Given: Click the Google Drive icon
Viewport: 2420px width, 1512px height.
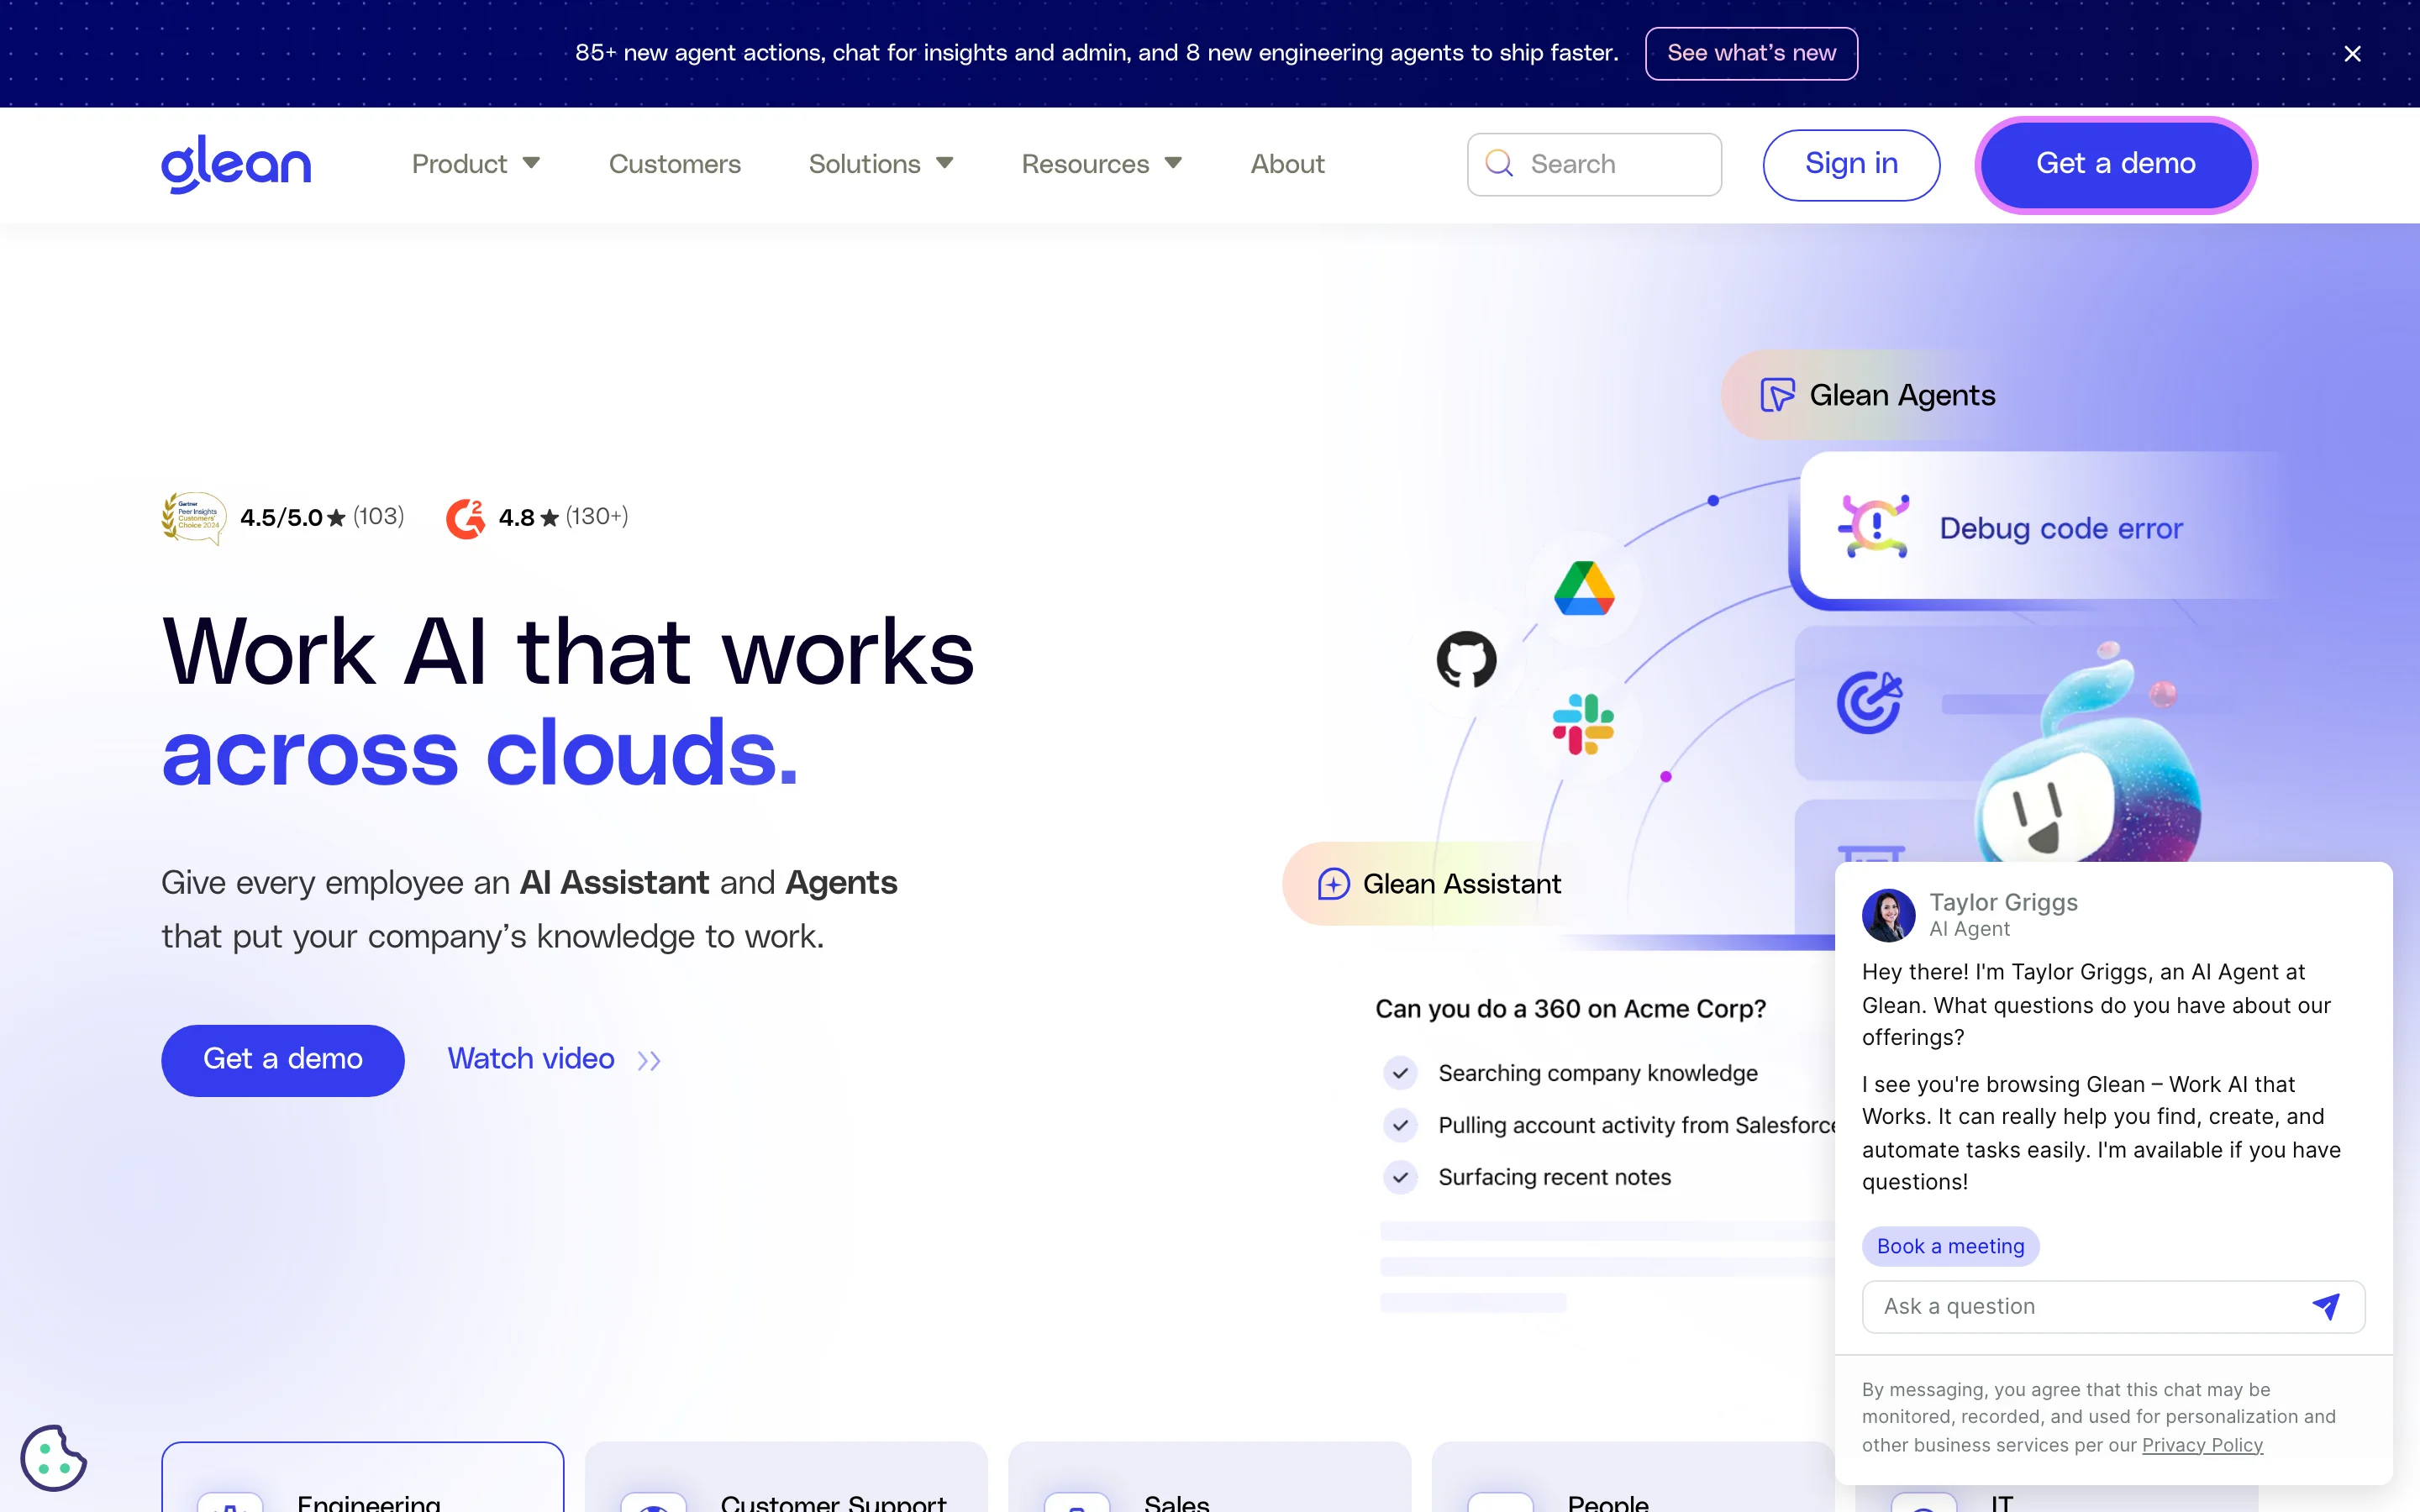Looking at the screenshot, I should point(1584,589).
